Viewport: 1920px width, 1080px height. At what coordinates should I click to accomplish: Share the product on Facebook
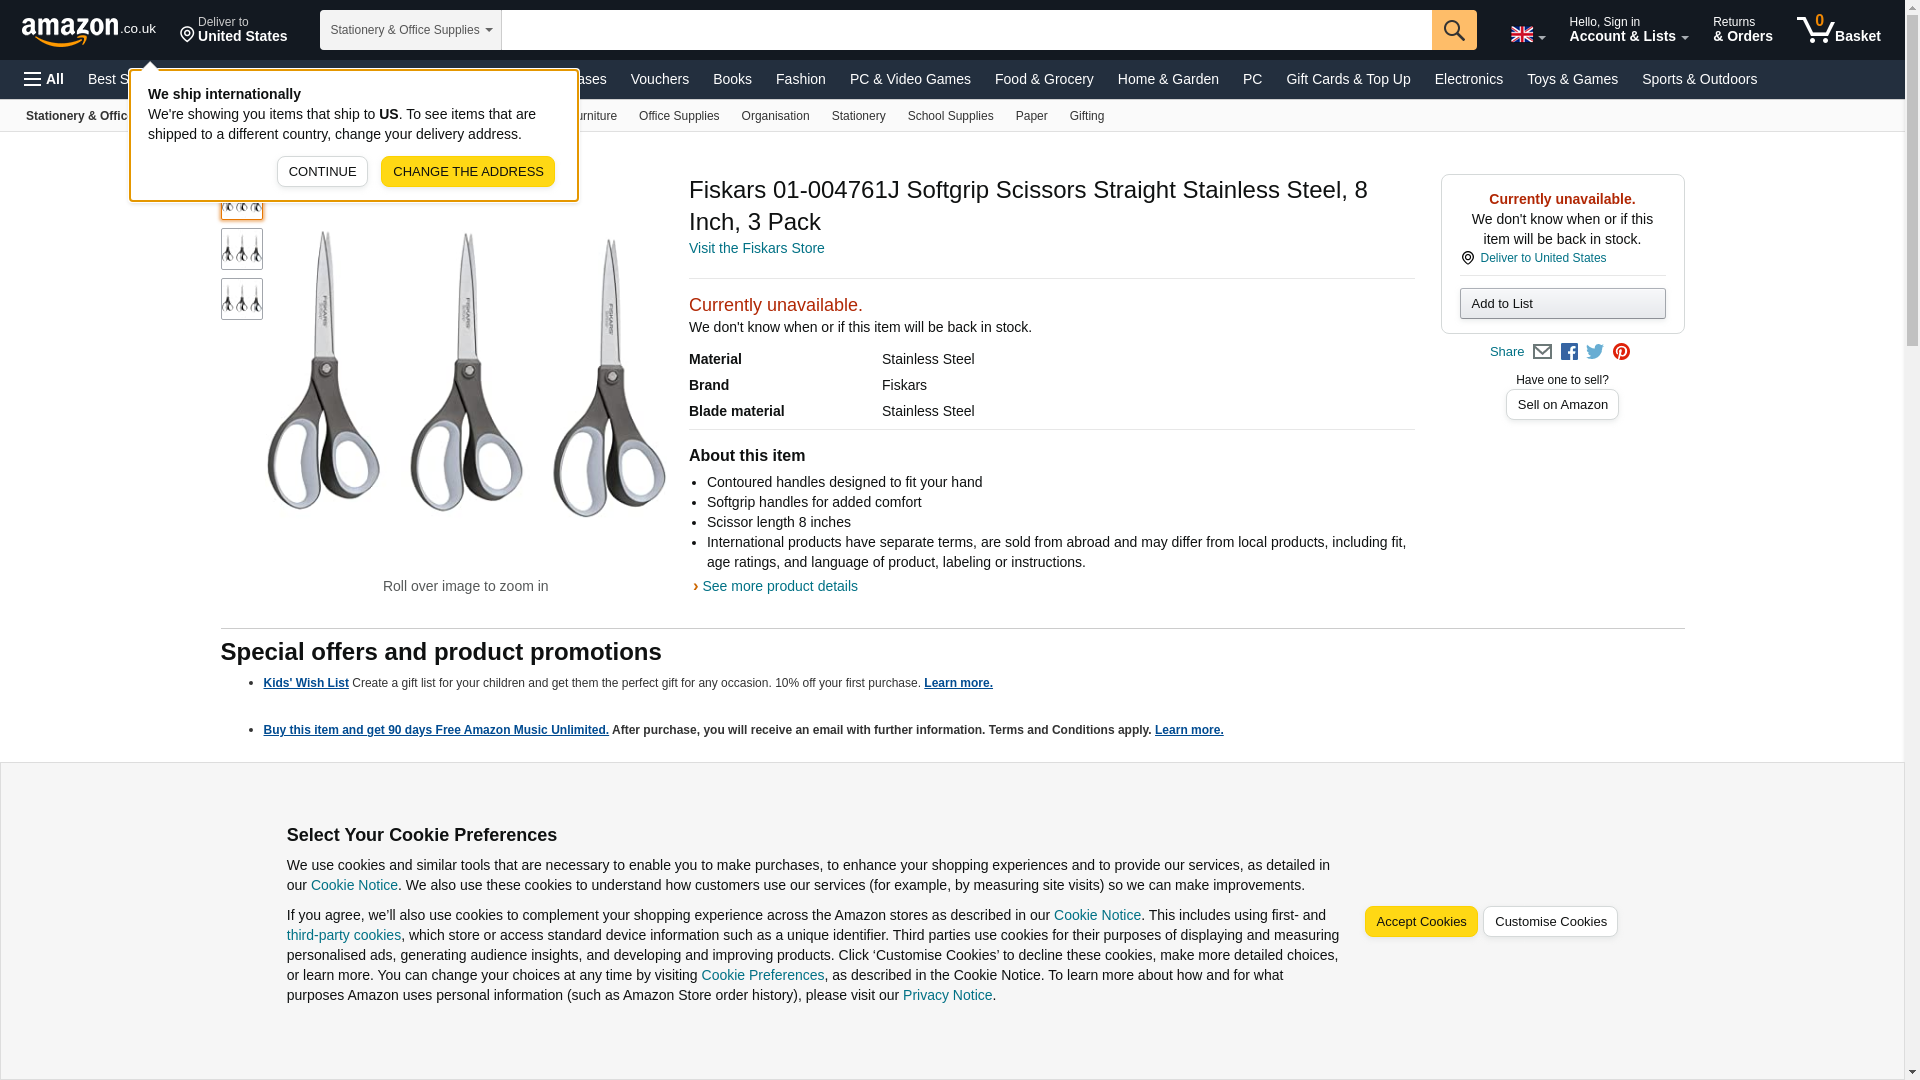coord(1569,352)
